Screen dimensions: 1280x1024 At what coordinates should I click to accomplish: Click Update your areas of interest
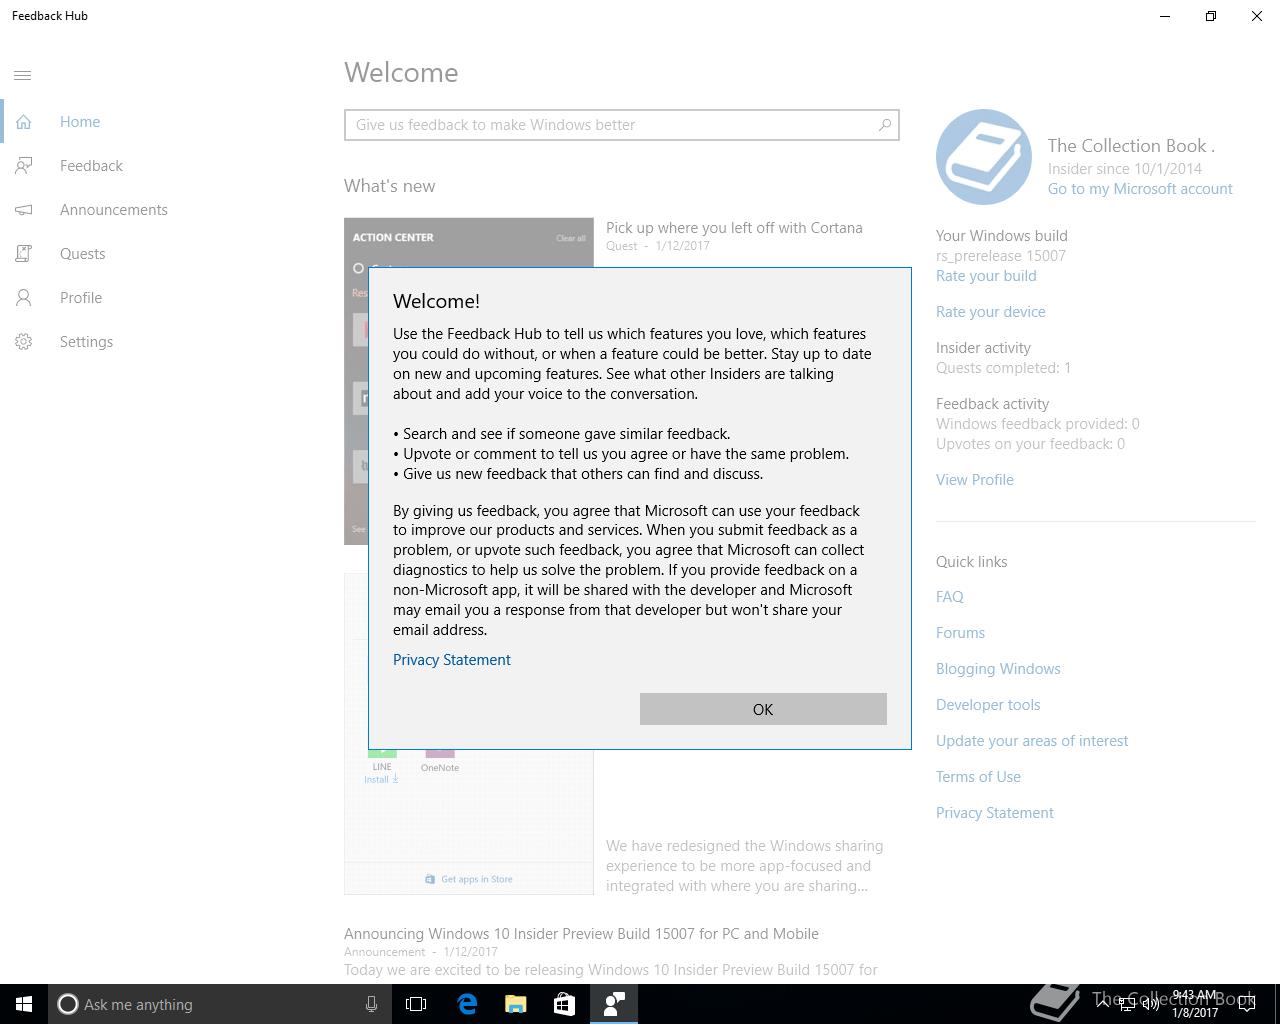1032,741
